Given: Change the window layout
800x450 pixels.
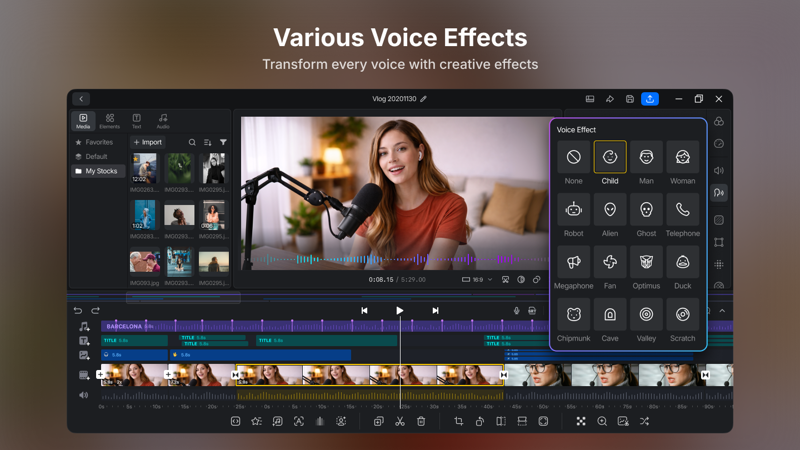Looking at the screenshot, I should [590, 99].
